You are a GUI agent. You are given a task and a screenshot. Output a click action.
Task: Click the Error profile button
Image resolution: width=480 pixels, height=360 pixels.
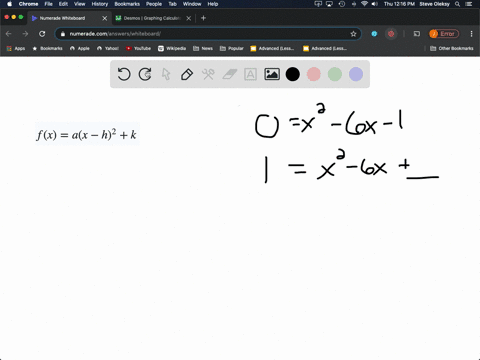444,34
